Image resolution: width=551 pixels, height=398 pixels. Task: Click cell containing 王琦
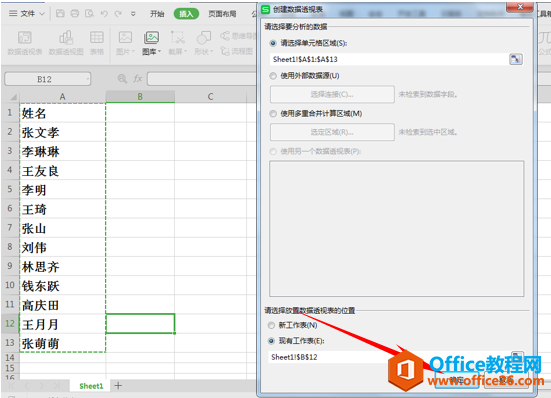tap(63, 209)
